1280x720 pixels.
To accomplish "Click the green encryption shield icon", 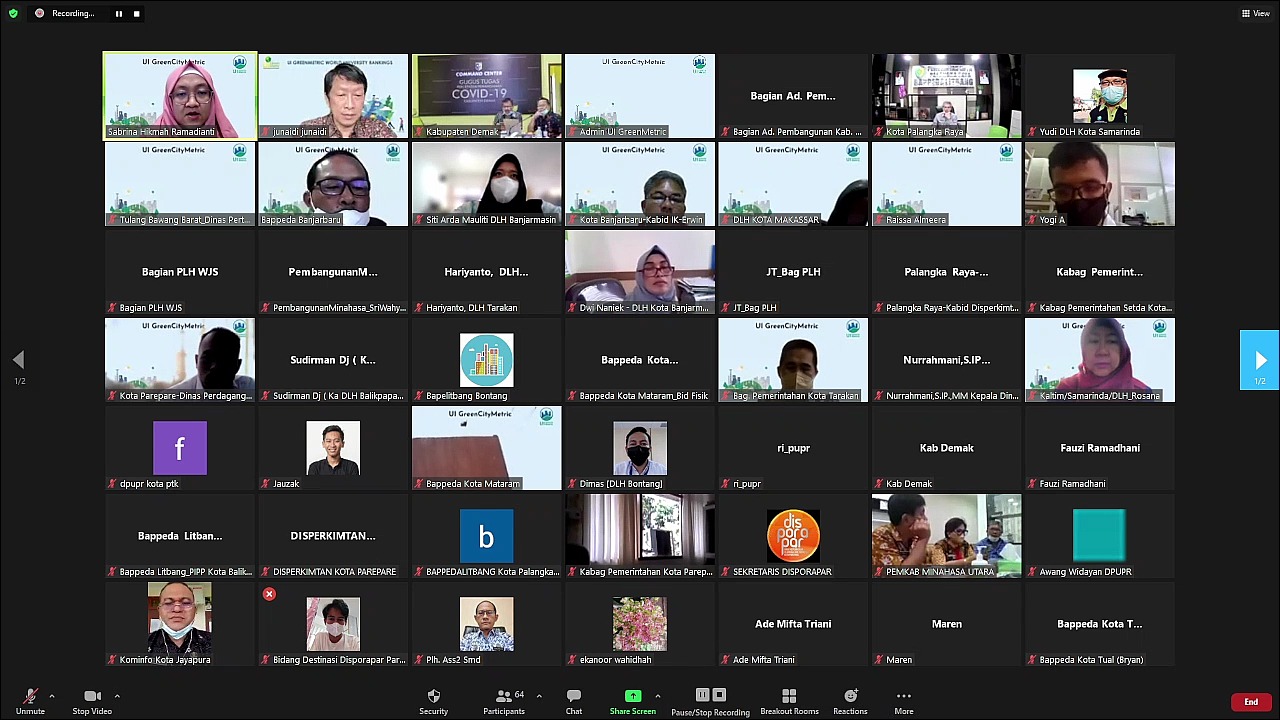I will [13, 13].
